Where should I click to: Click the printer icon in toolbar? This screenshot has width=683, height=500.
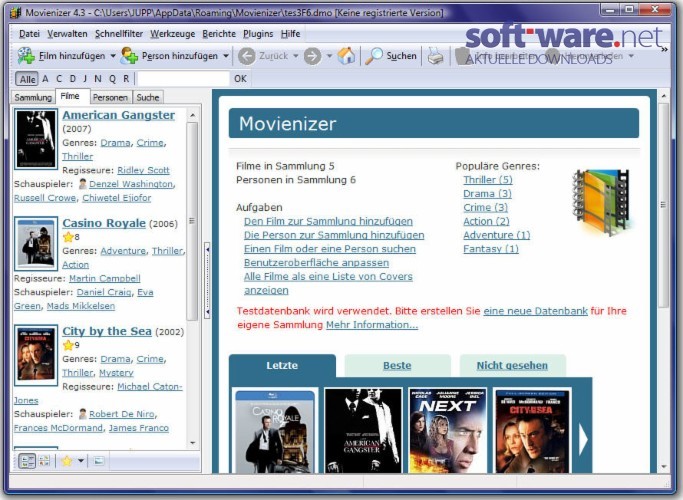435,56
